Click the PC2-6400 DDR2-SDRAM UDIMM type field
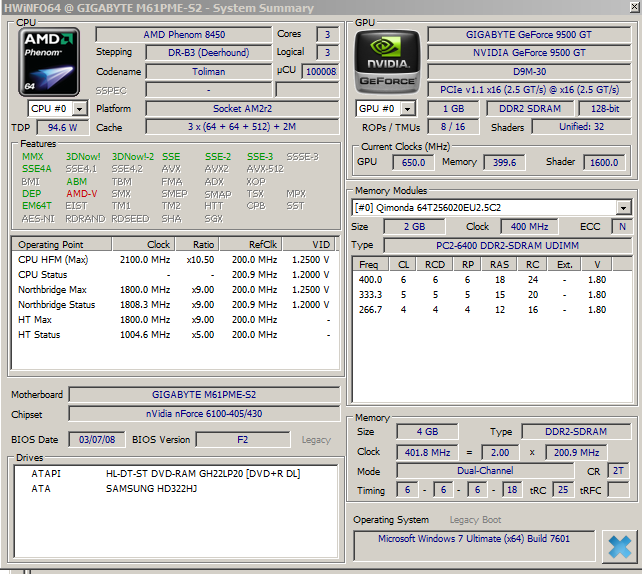 pyautogui.click(x=507, y=246)
